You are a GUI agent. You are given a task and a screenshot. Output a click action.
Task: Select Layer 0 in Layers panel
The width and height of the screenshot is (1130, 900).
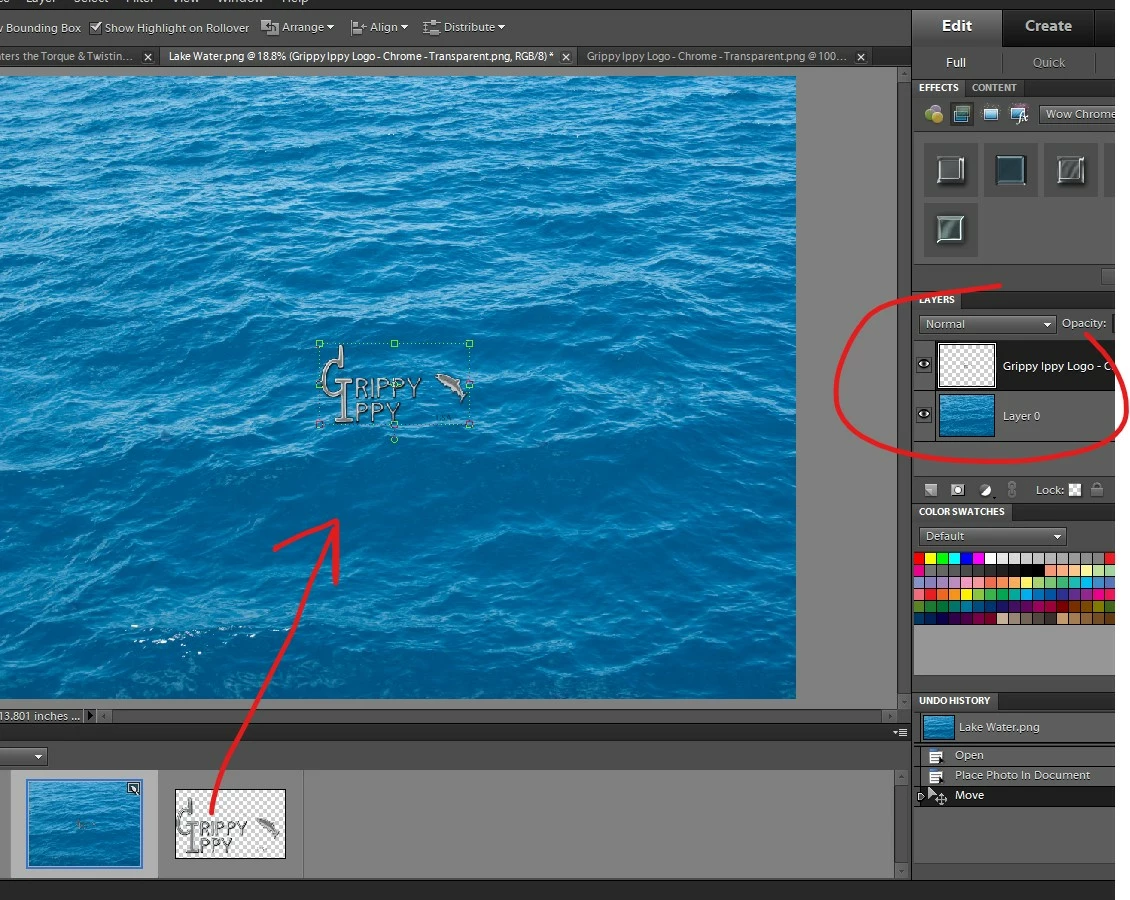pos(1015,416)
